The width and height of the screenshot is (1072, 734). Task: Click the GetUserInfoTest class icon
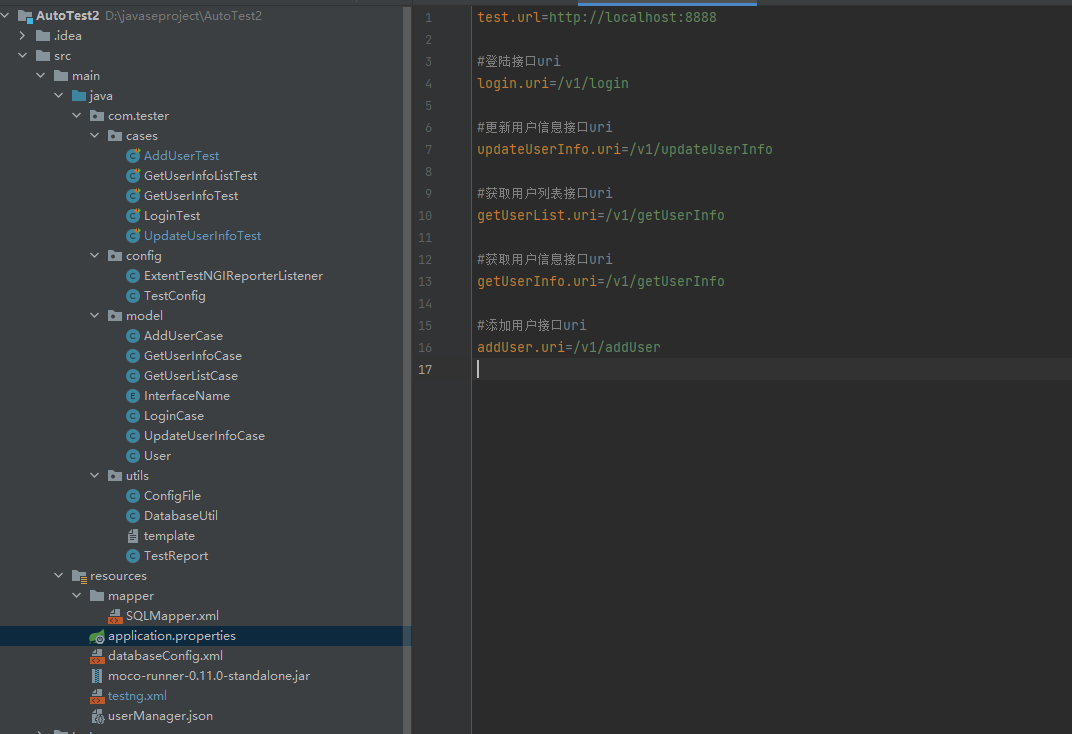point(133,195)
